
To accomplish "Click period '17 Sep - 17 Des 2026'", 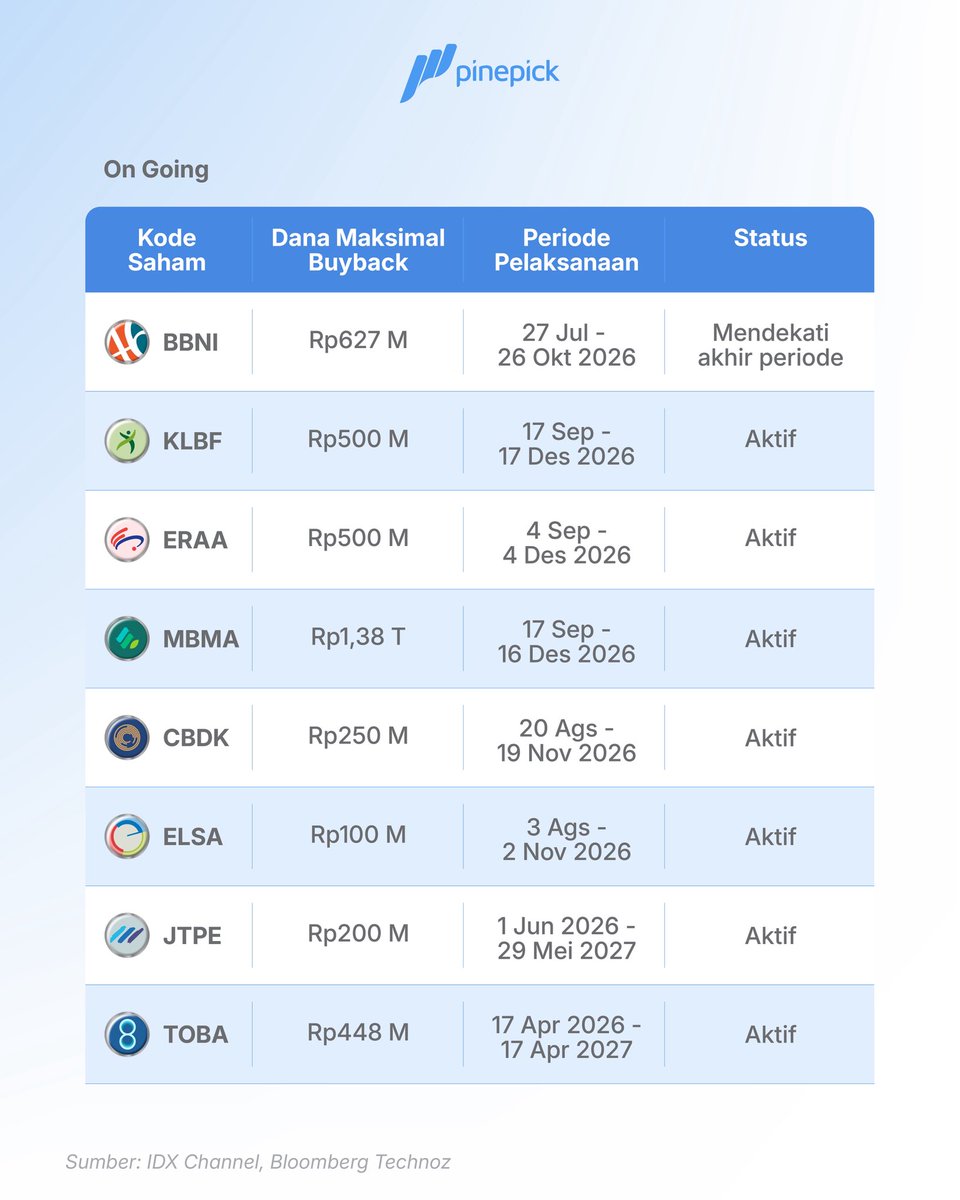I will (567, 444).
